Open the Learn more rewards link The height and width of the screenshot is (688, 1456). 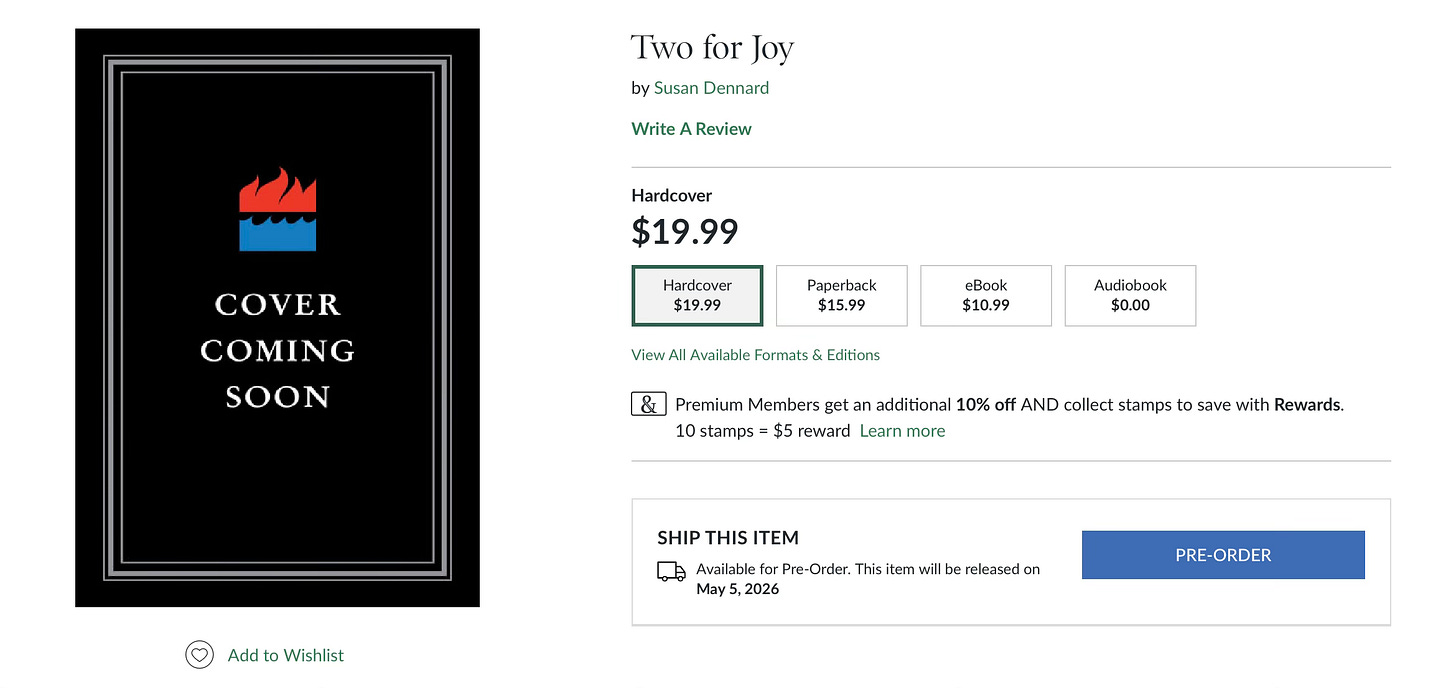pyautogui.click(x=902, y=431)
